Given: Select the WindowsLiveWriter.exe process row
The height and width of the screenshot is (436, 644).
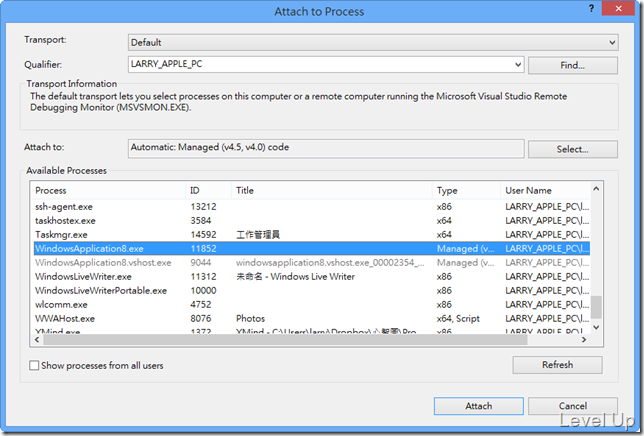Looking at the screenshot, I should click(x=311, y=277).
